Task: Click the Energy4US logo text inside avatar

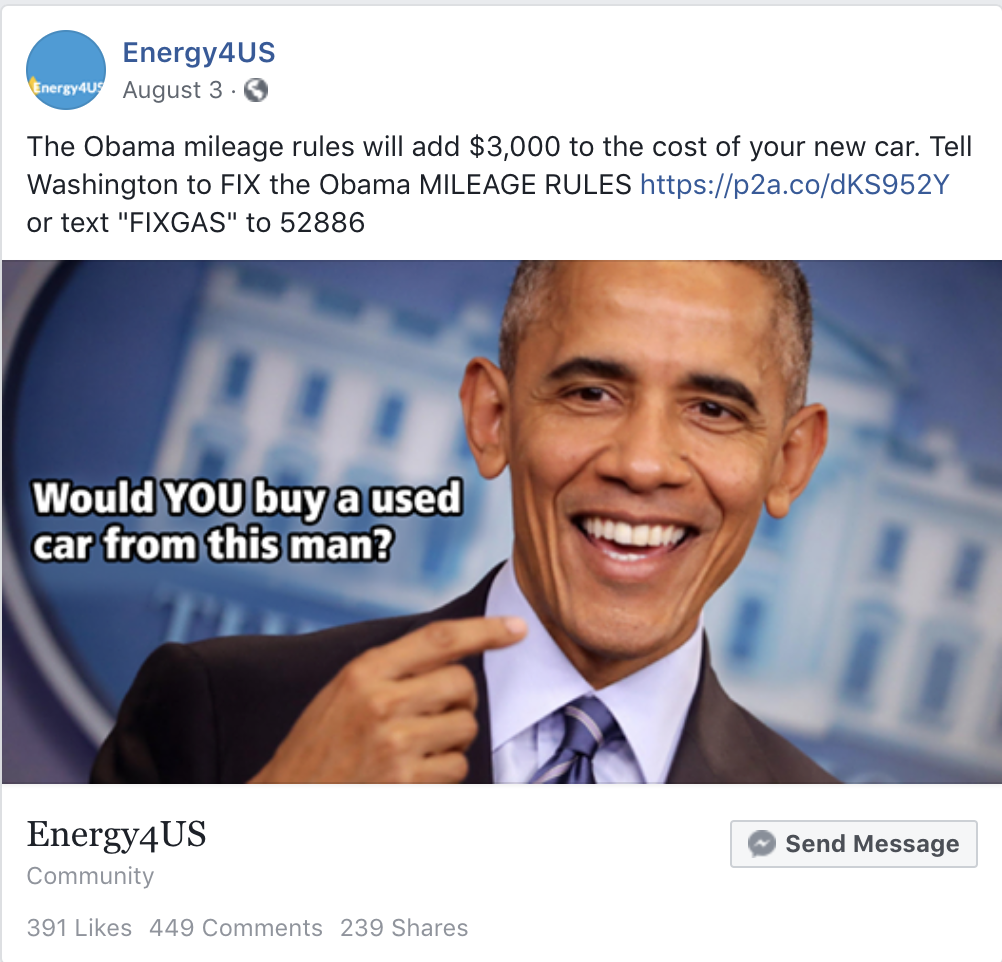Action: [x=66, y=87]
